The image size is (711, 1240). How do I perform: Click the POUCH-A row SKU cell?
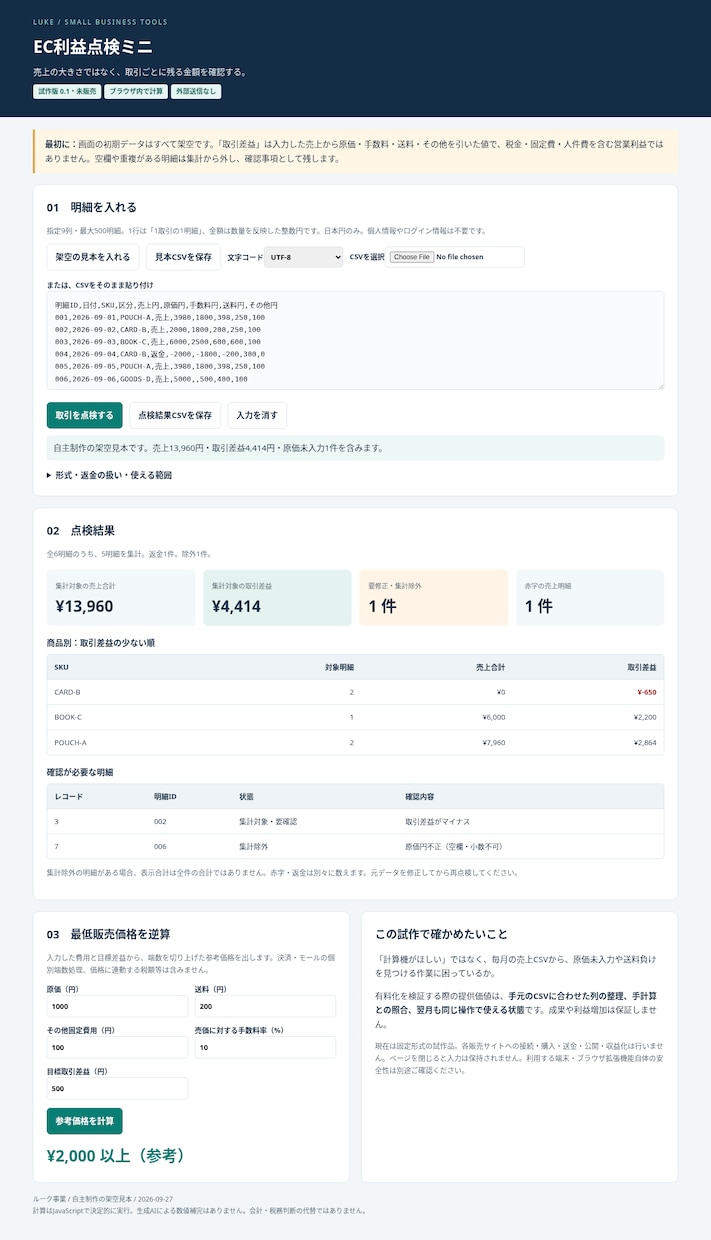71,743
